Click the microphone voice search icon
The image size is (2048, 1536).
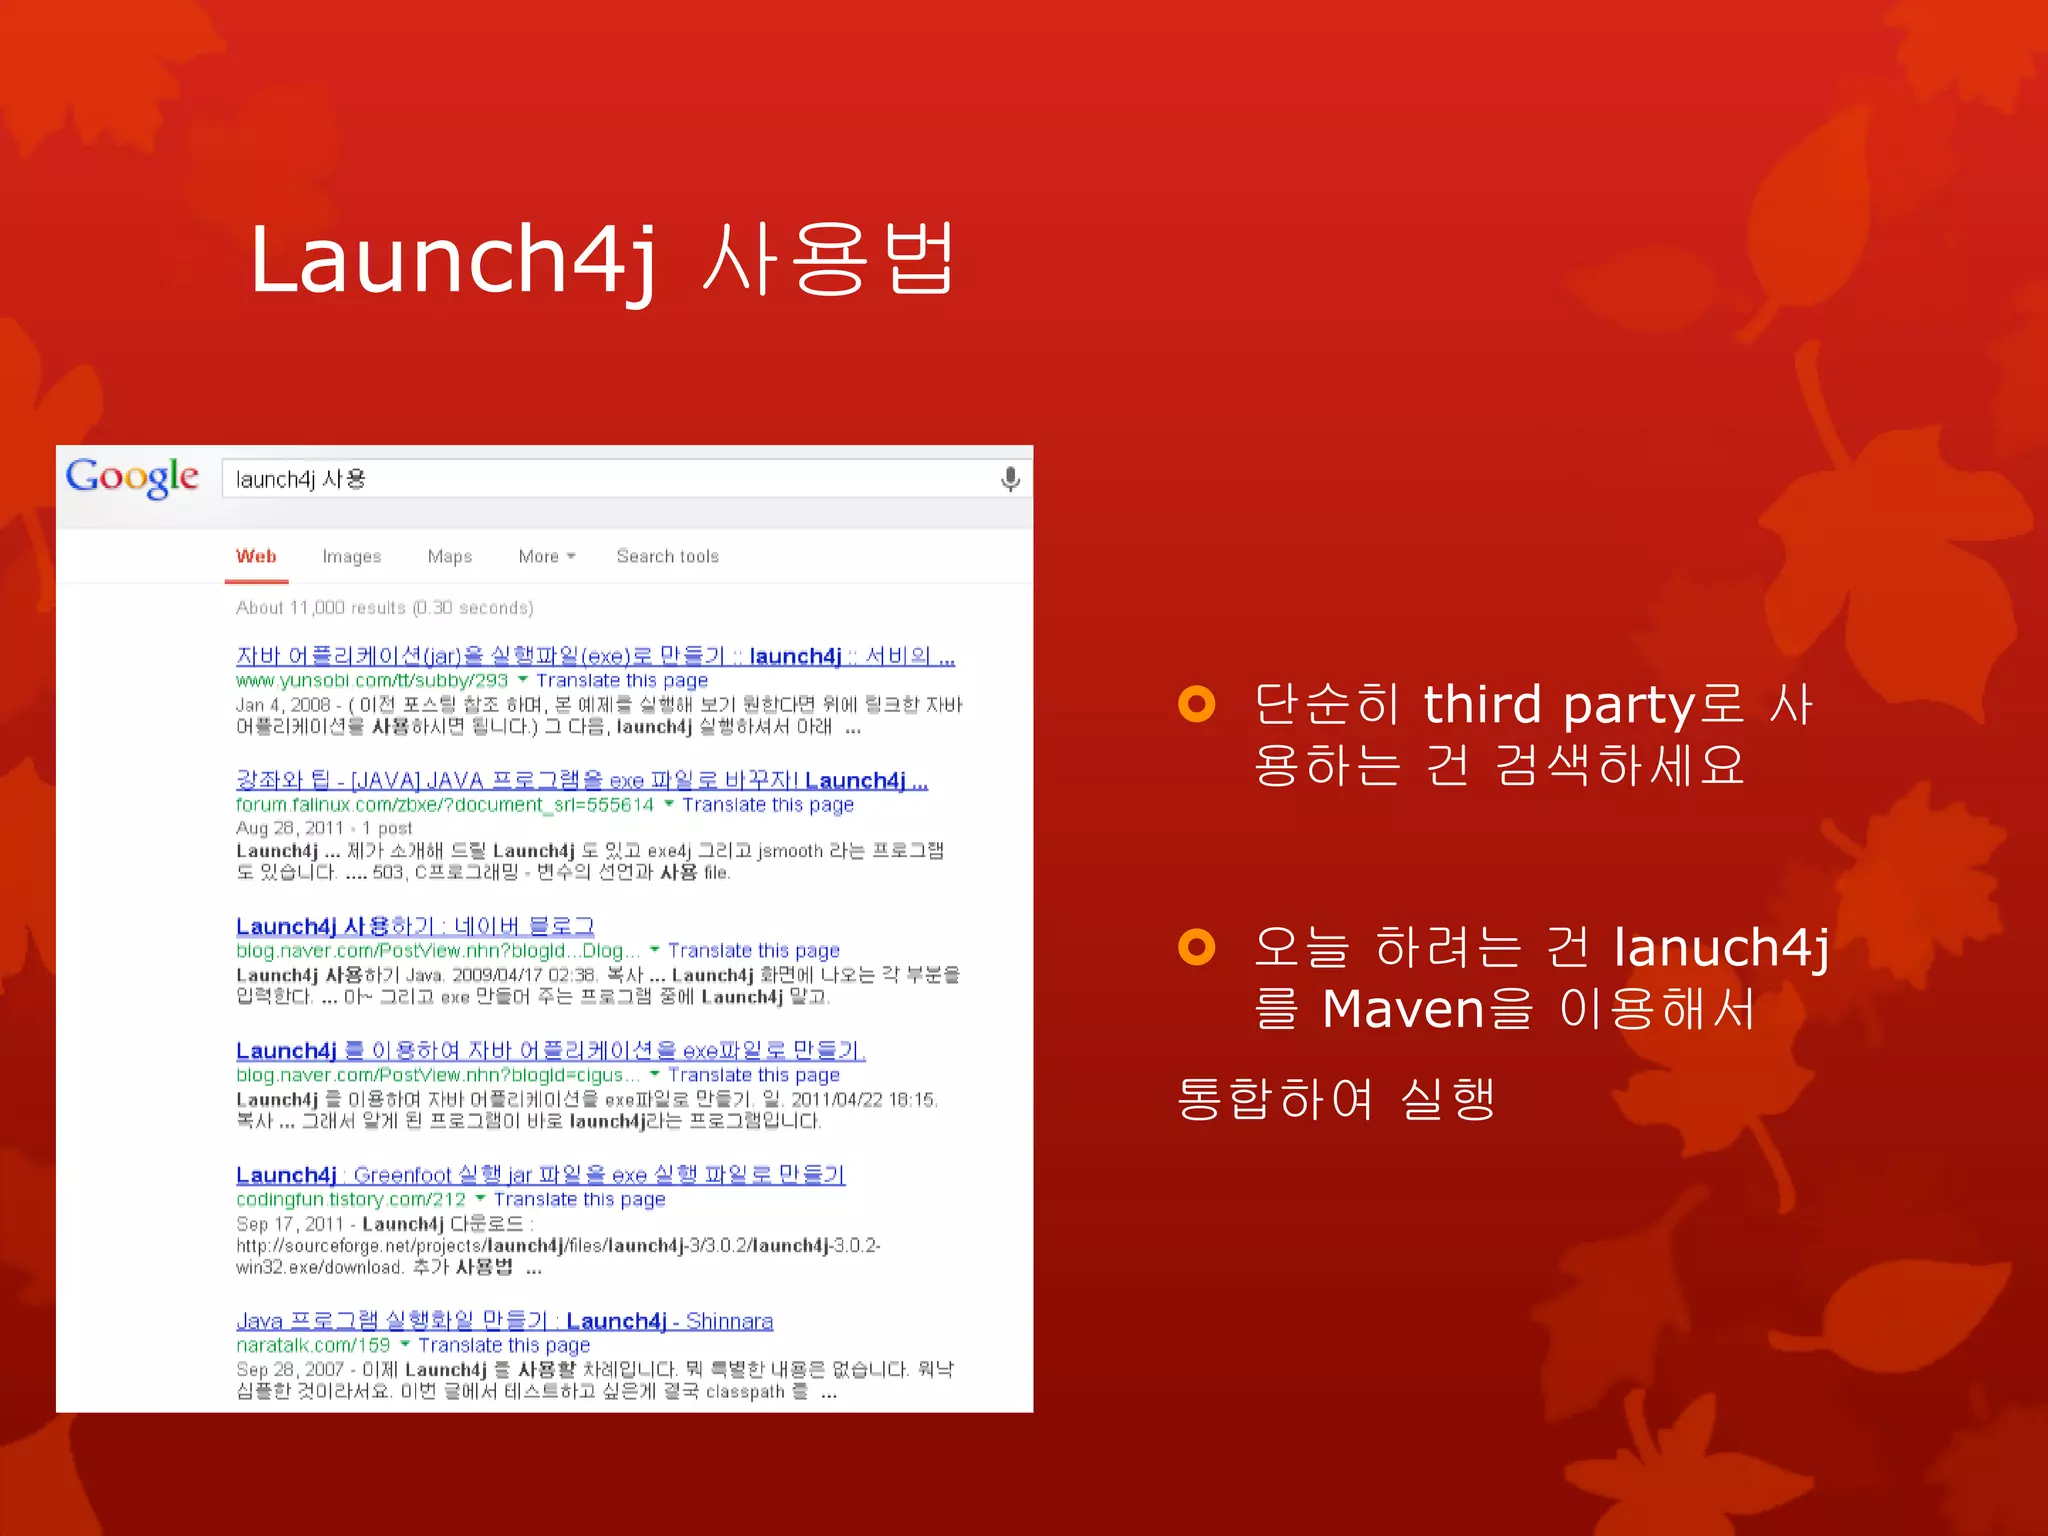(x=1010, y=479)
